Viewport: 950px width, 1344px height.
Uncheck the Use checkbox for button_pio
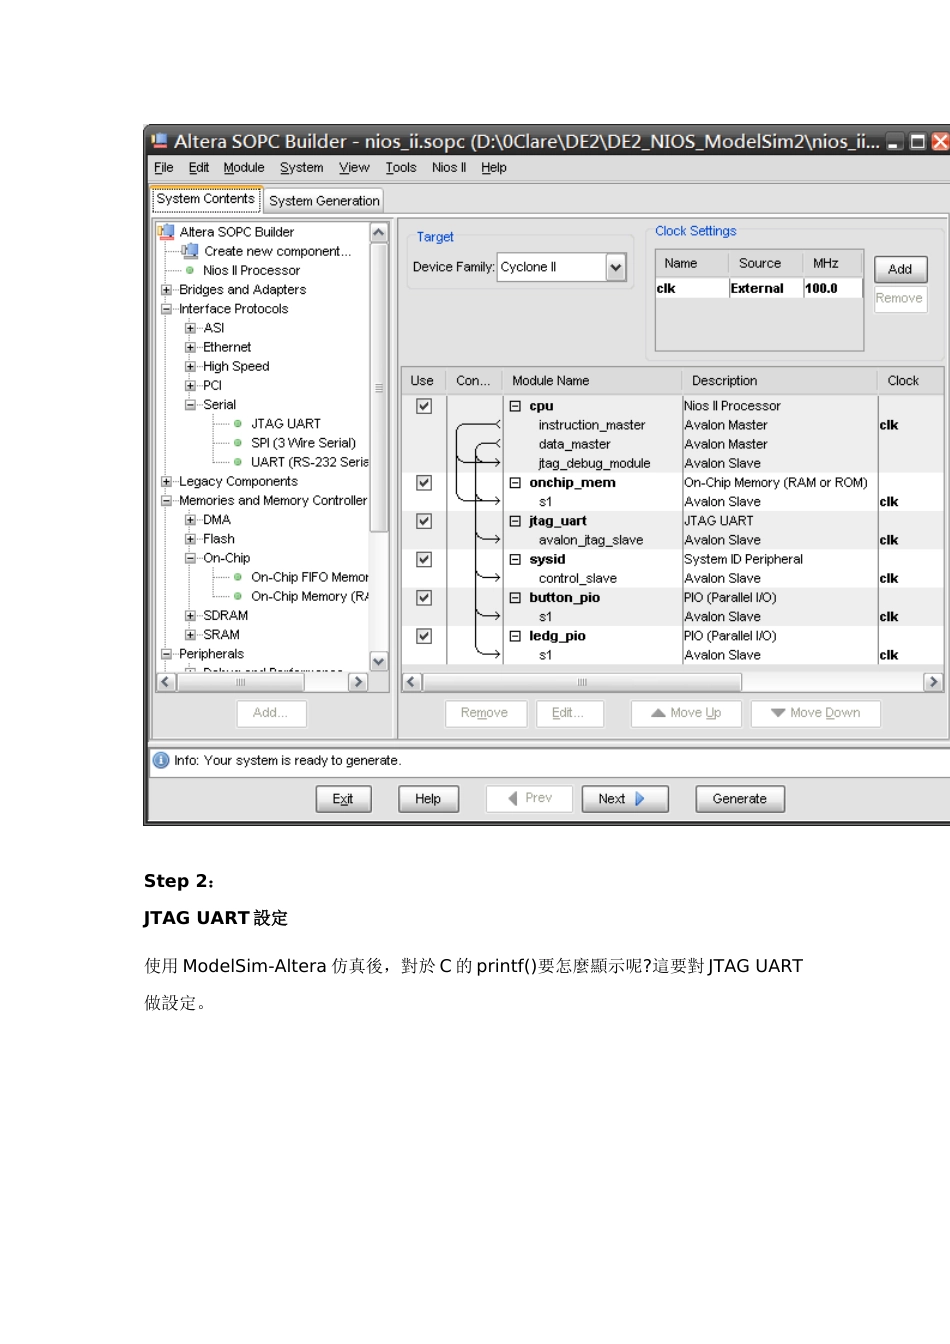tap(424, 598)
